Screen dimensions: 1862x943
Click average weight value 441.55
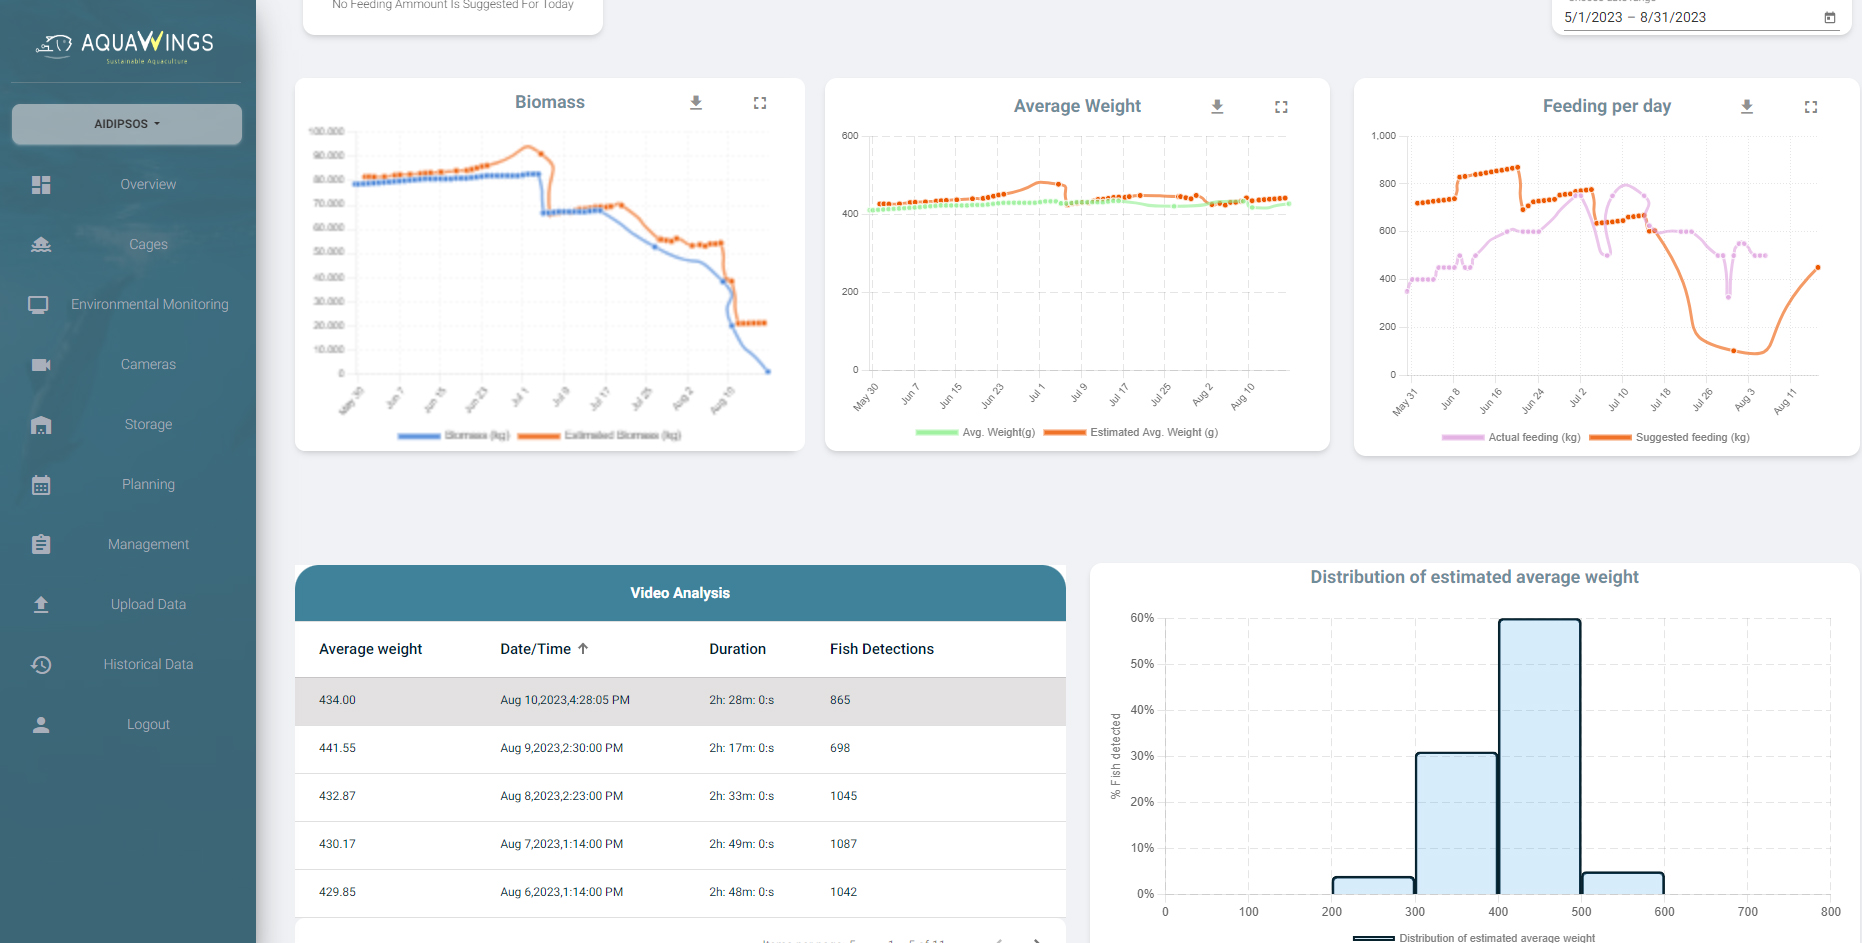coord(337,748)
